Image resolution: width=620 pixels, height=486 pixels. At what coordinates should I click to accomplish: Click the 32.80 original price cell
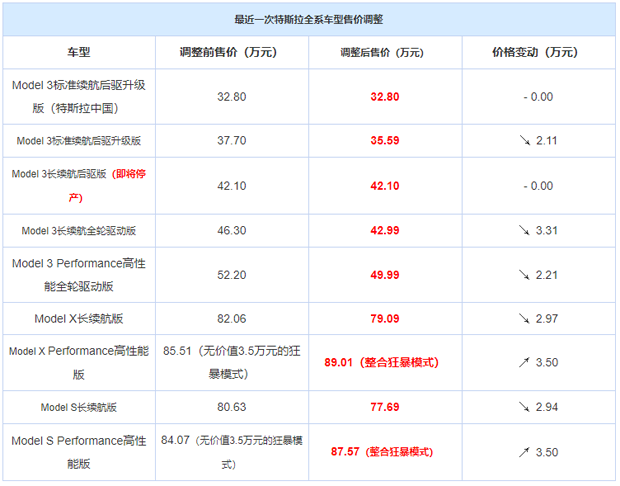pyautogui.click(x=232, y=97)
